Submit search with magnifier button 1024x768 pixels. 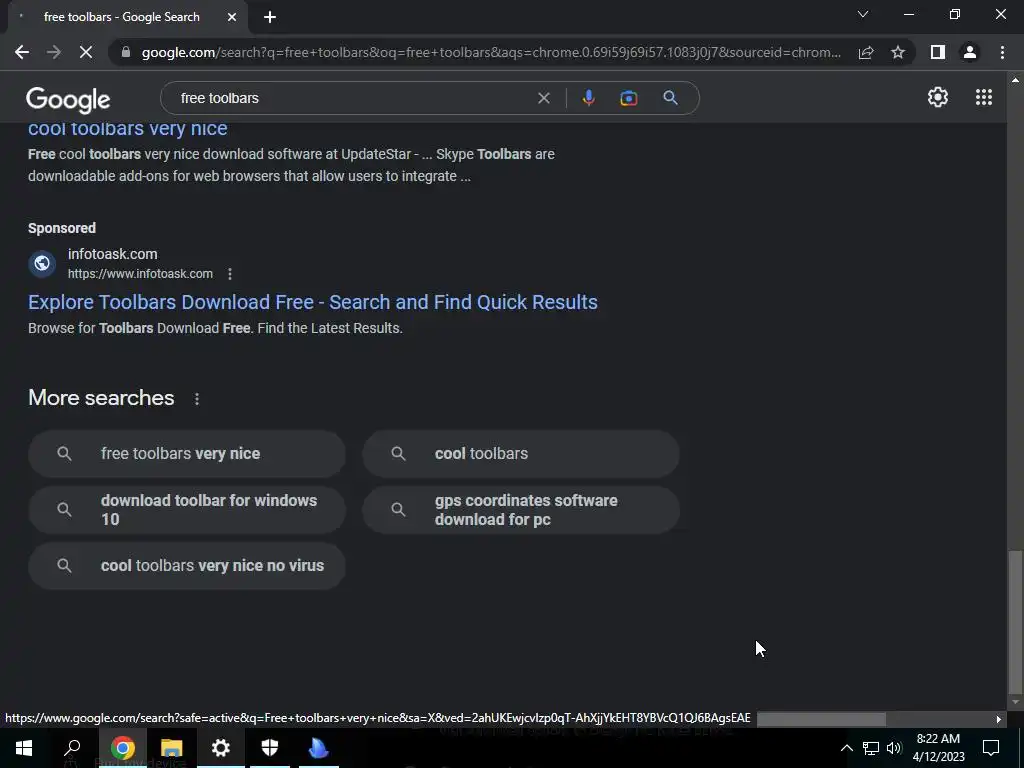[x=670, y=98]
